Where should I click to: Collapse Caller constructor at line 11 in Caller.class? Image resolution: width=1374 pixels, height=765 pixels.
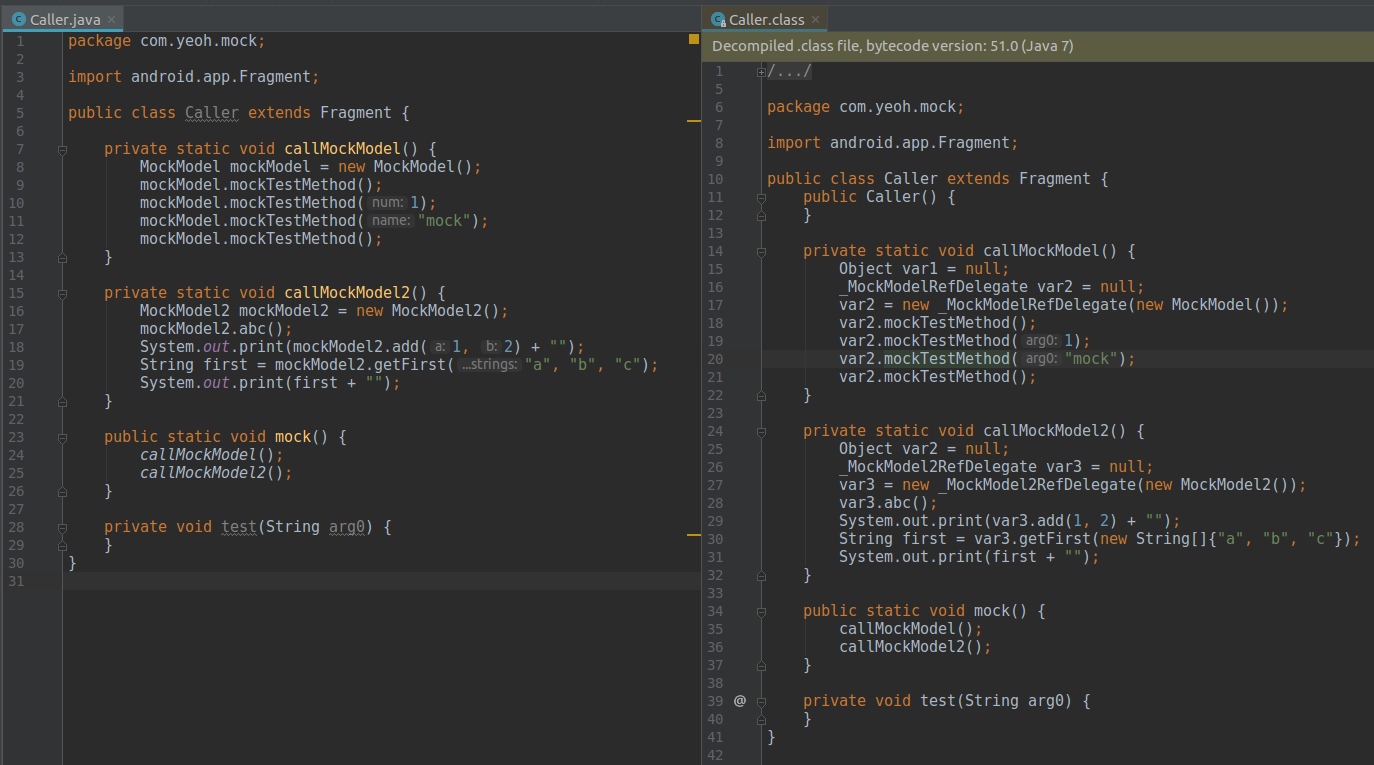(761, 197)
